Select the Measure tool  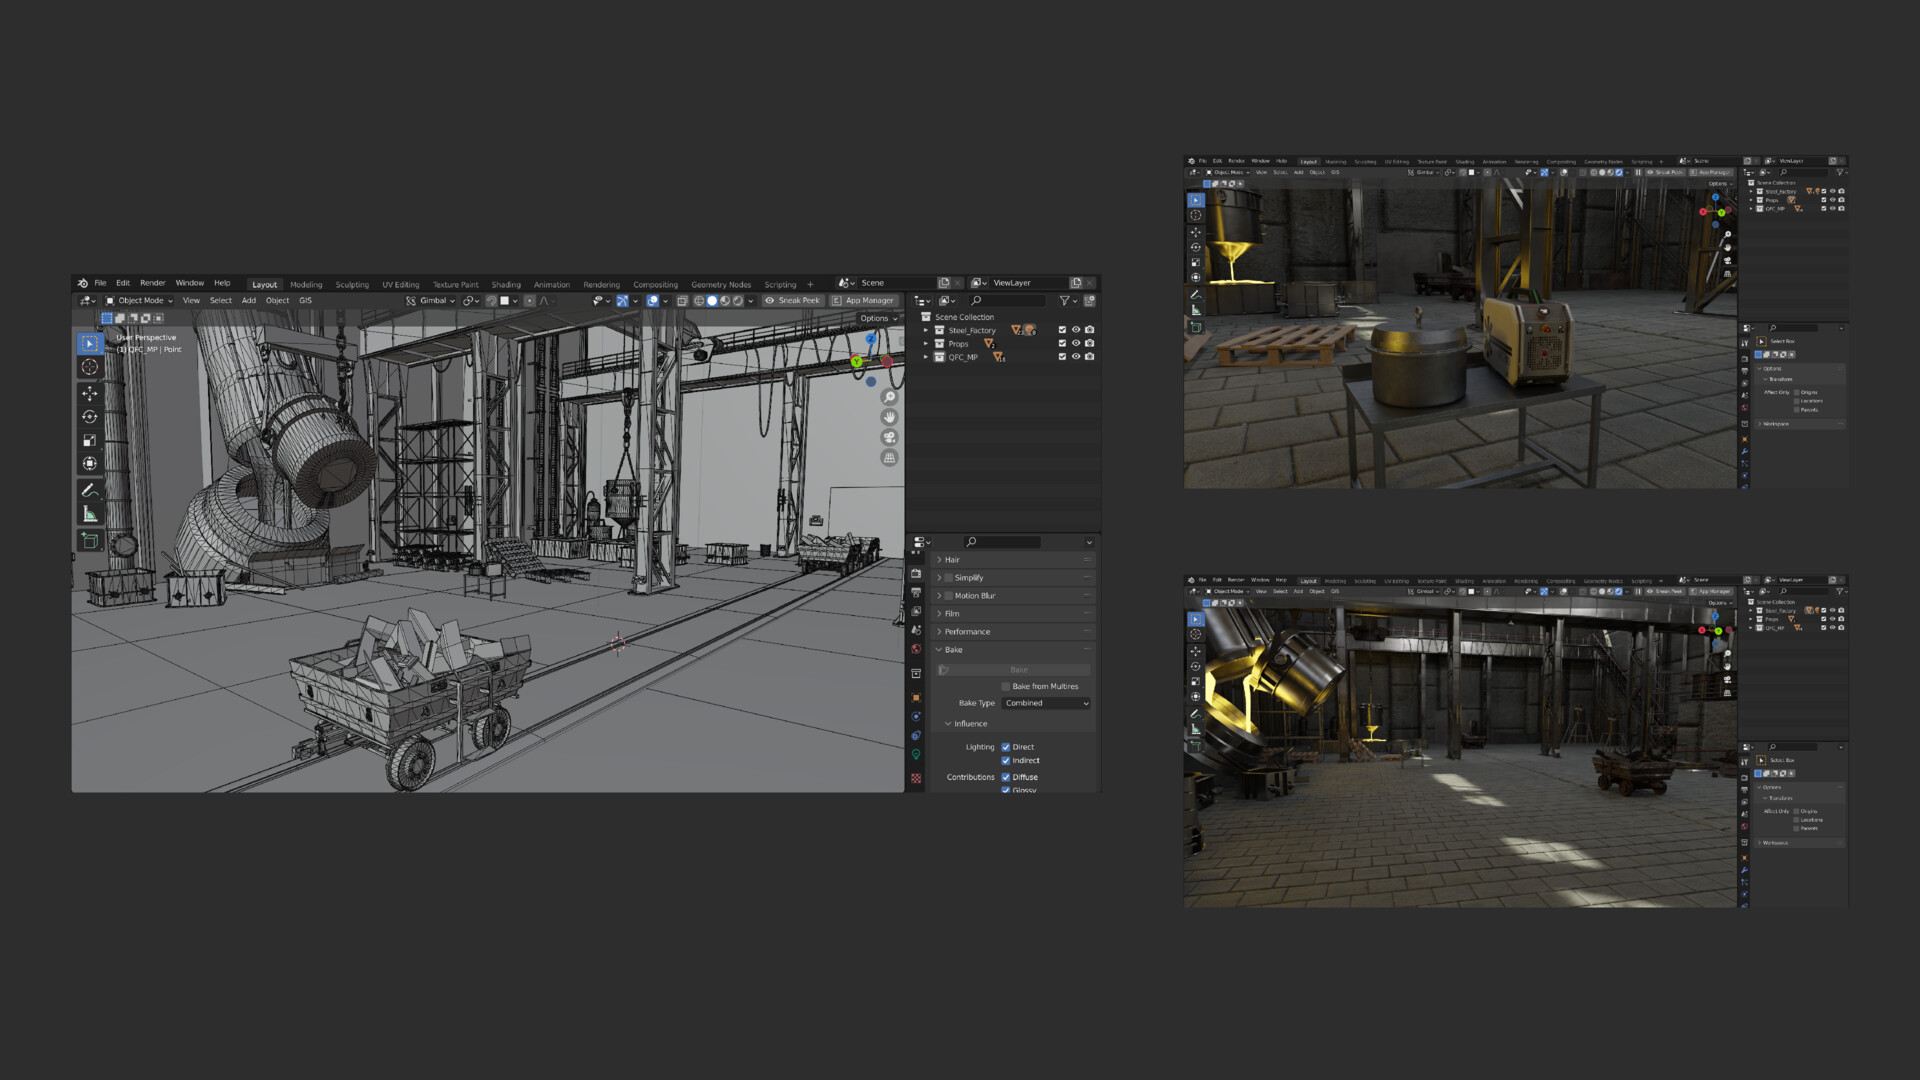[x=90, y=514]
